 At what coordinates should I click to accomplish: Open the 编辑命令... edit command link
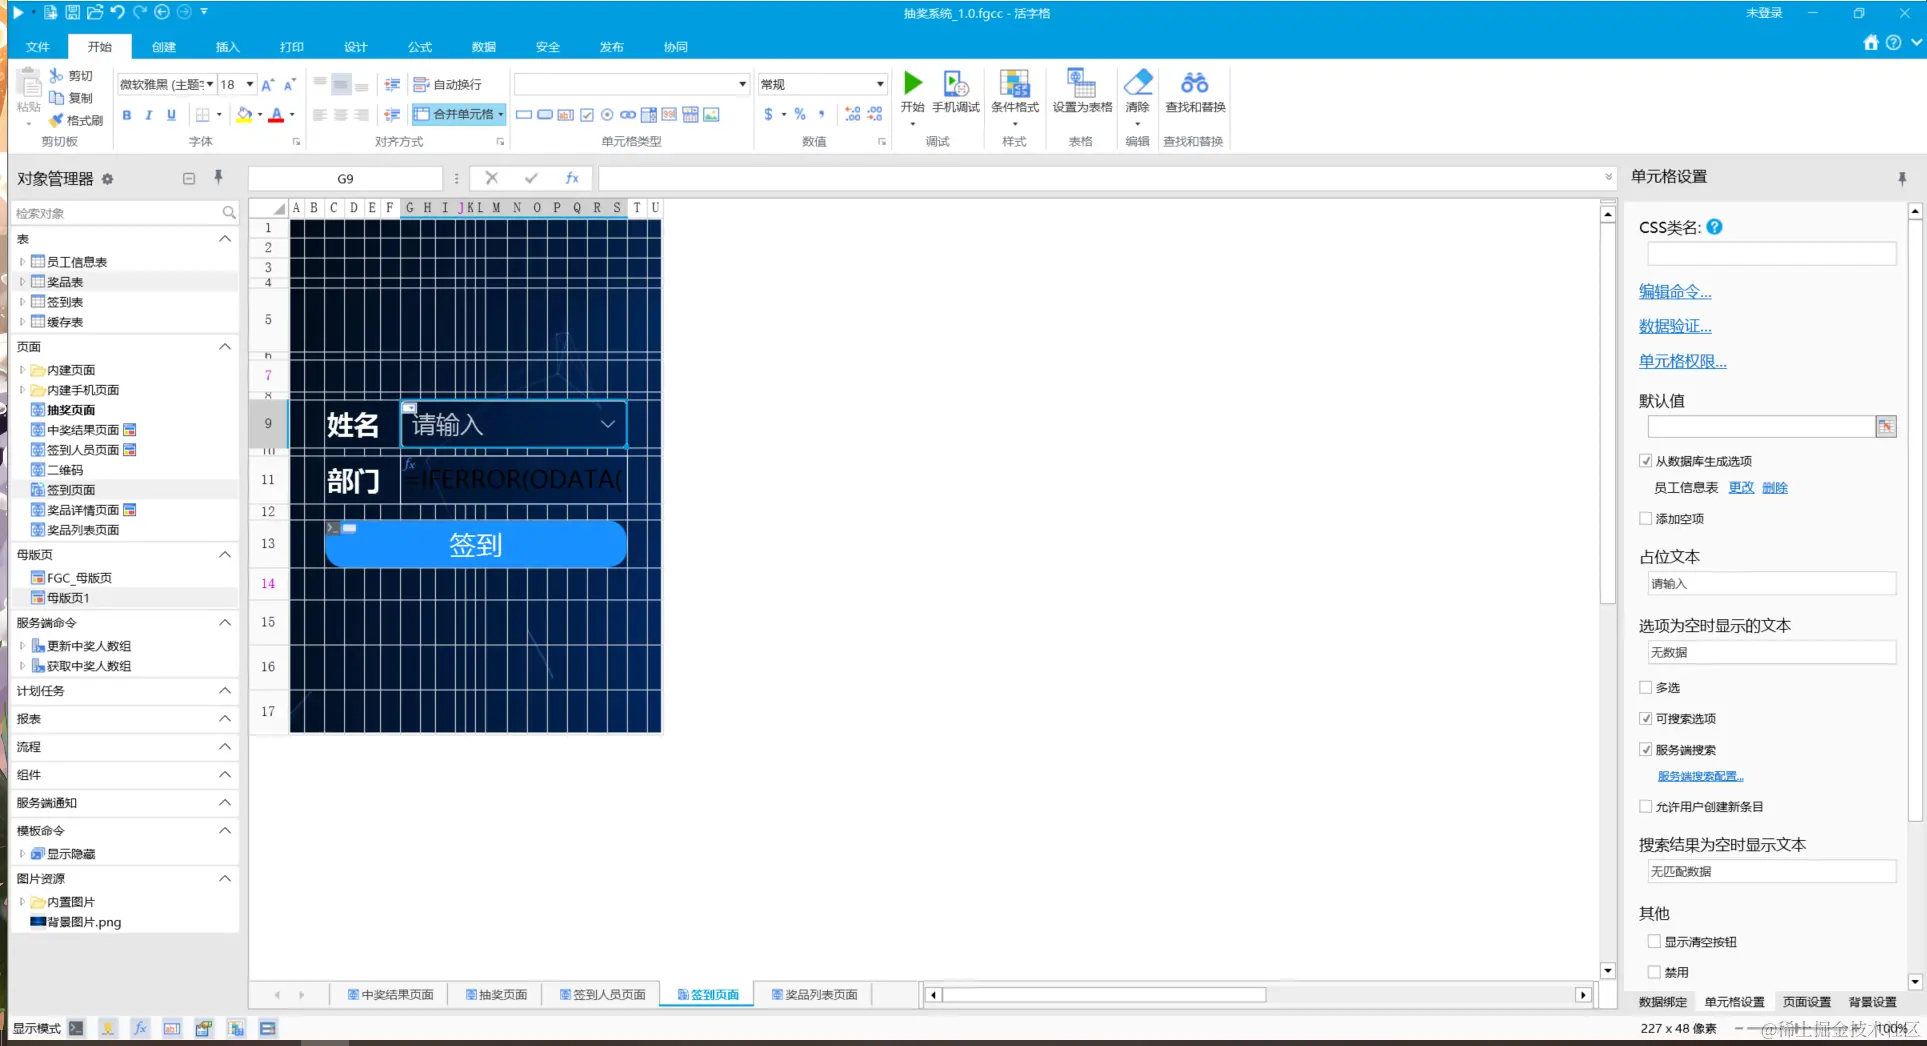(1675, 292)
